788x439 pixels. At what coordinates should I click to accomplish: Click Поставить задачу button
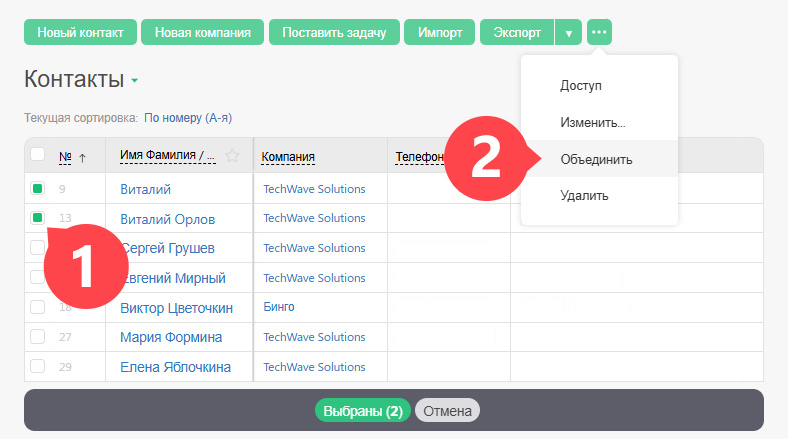(334, 32)
